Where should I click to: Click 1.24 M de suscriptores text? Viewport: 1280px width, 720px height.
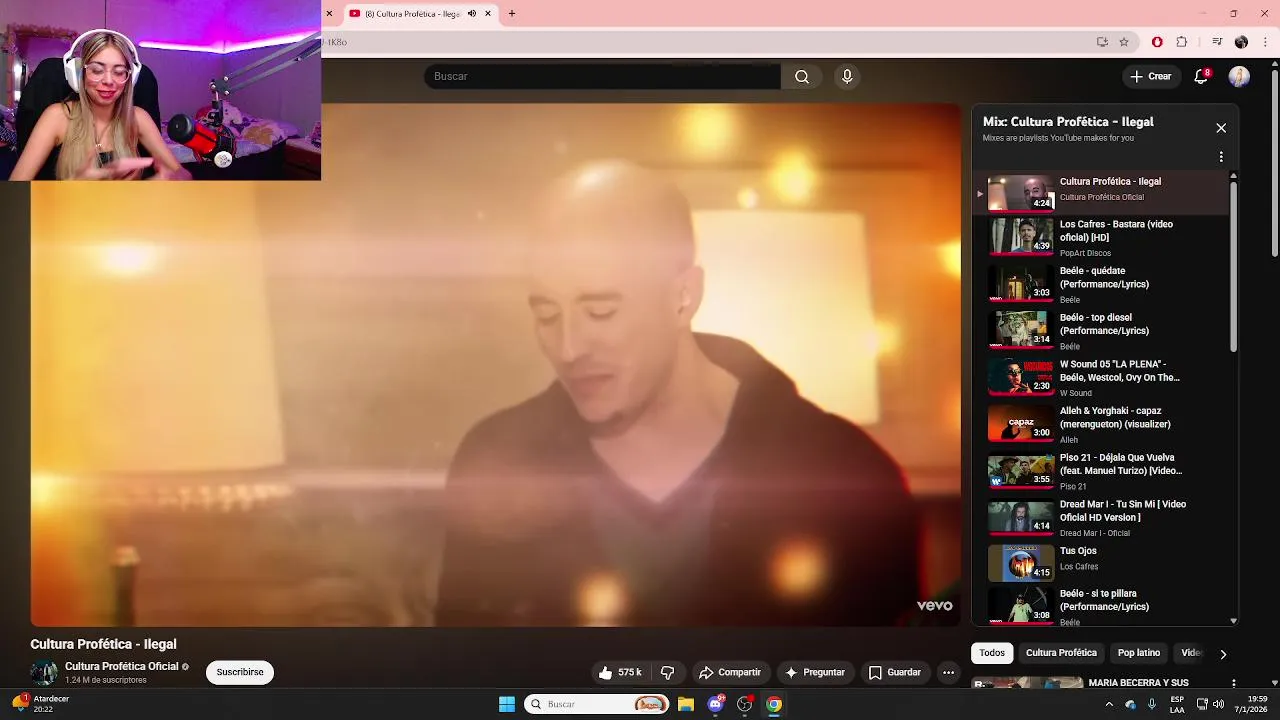106,680
